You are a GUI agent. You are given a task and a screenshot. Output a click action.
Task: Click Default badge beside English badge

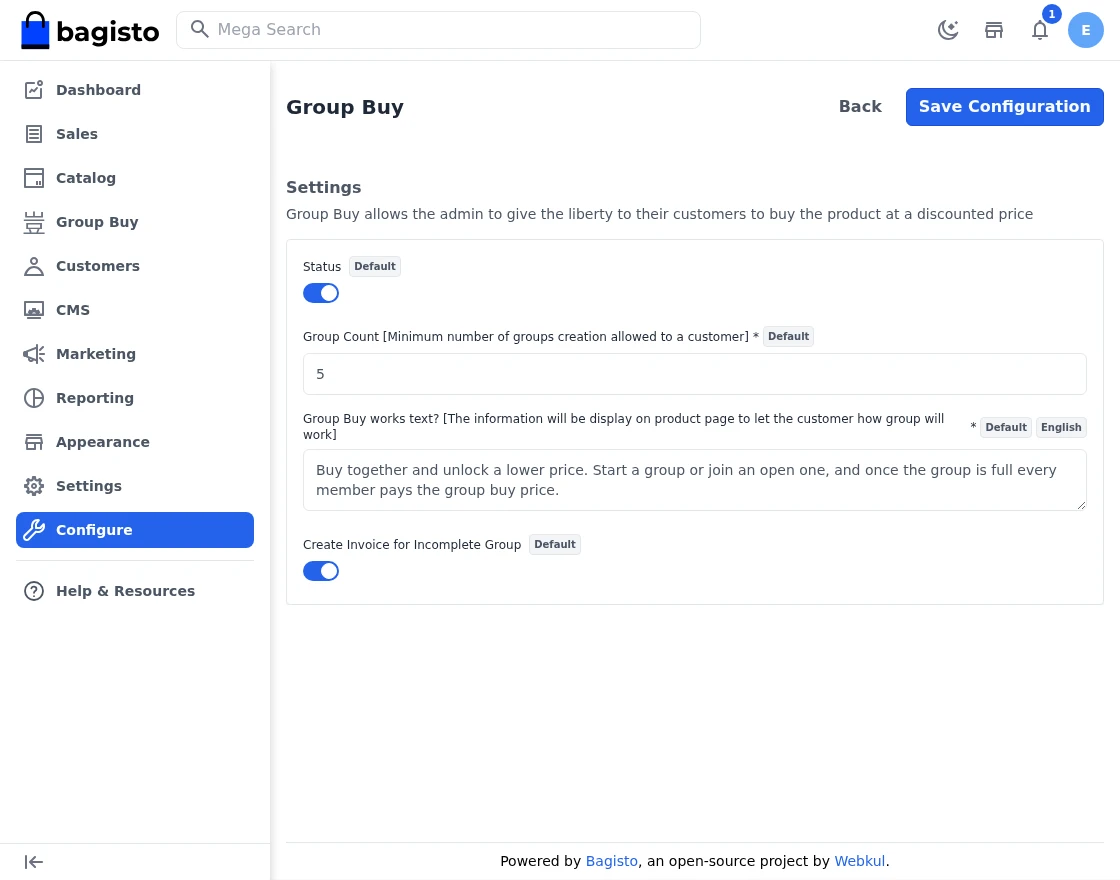1006,427
